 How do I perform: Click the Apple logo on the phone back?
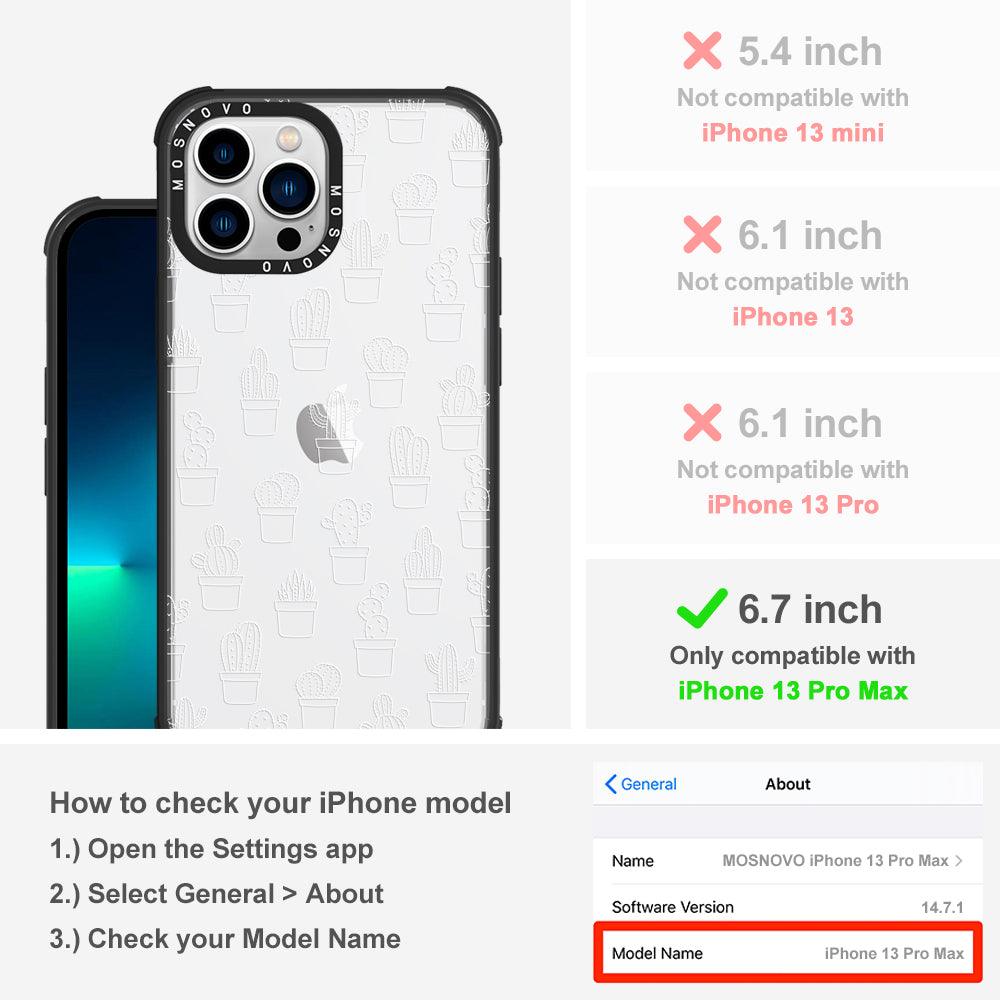(x=328, y=432)
